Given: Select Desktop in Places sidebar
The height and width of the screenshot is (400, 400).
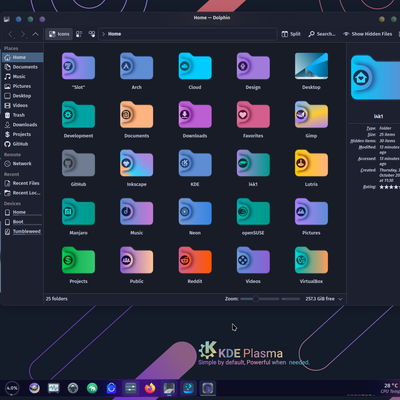Looking at the screenshot, I should [x=23, y=96].
